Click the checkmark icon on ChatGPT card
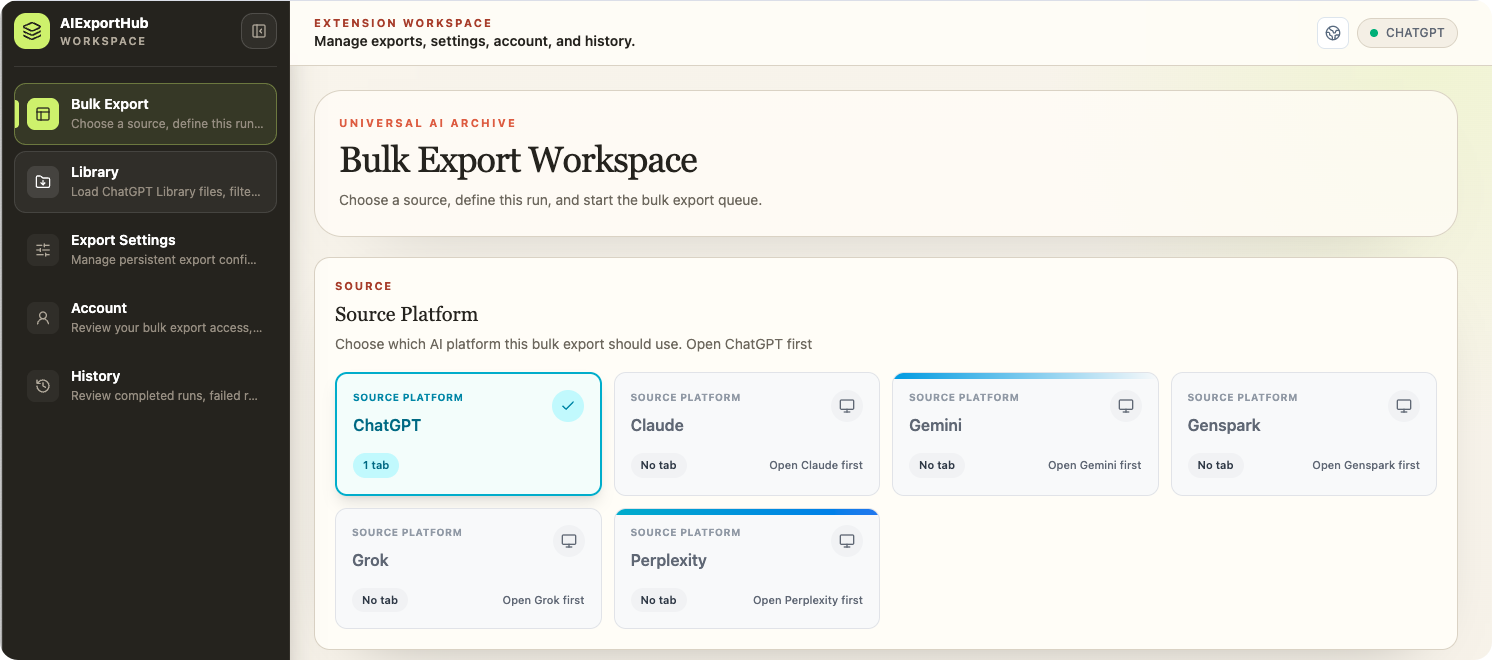1492x660 pixels. (568, 406)
